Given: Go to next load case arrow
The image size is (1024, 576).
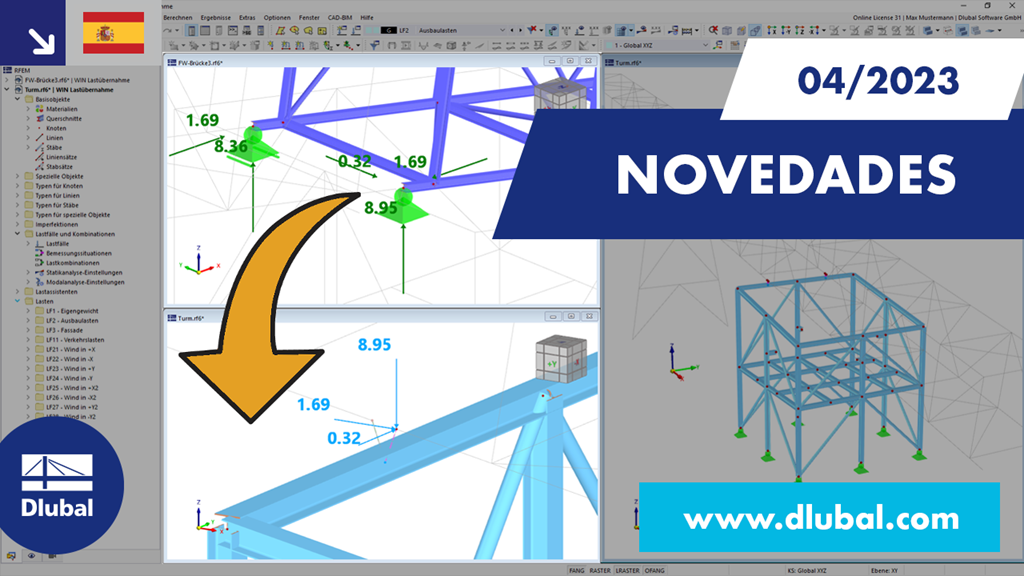Looking at the screenshot, I should pyautogui.click(x=520, y=30).
